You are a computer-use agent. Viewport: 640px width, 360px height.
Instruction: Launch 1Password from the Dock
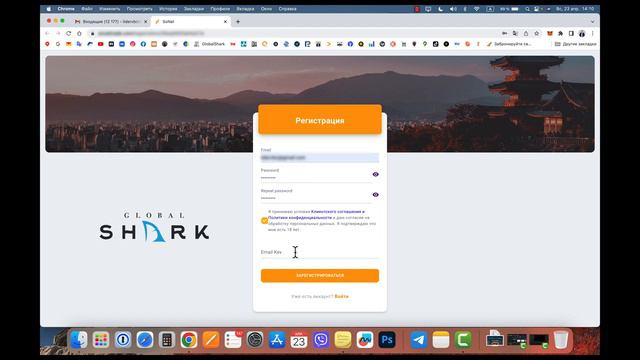(x=123, y=340)
